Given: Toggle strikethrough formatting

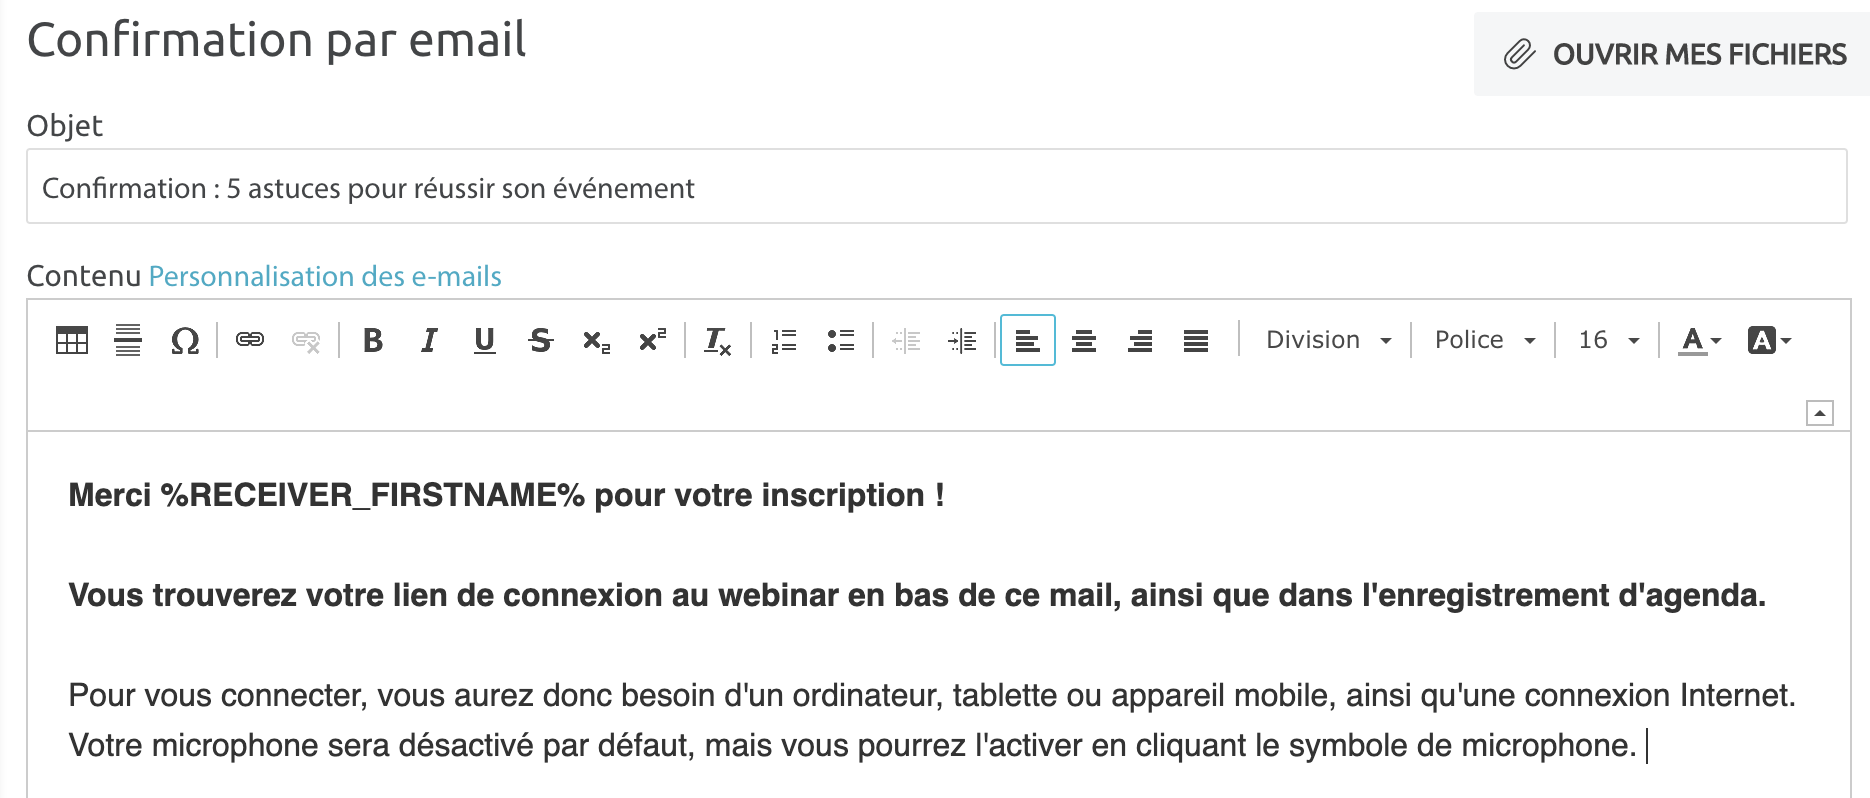Looking at the screenshot, I should (541, 341).
